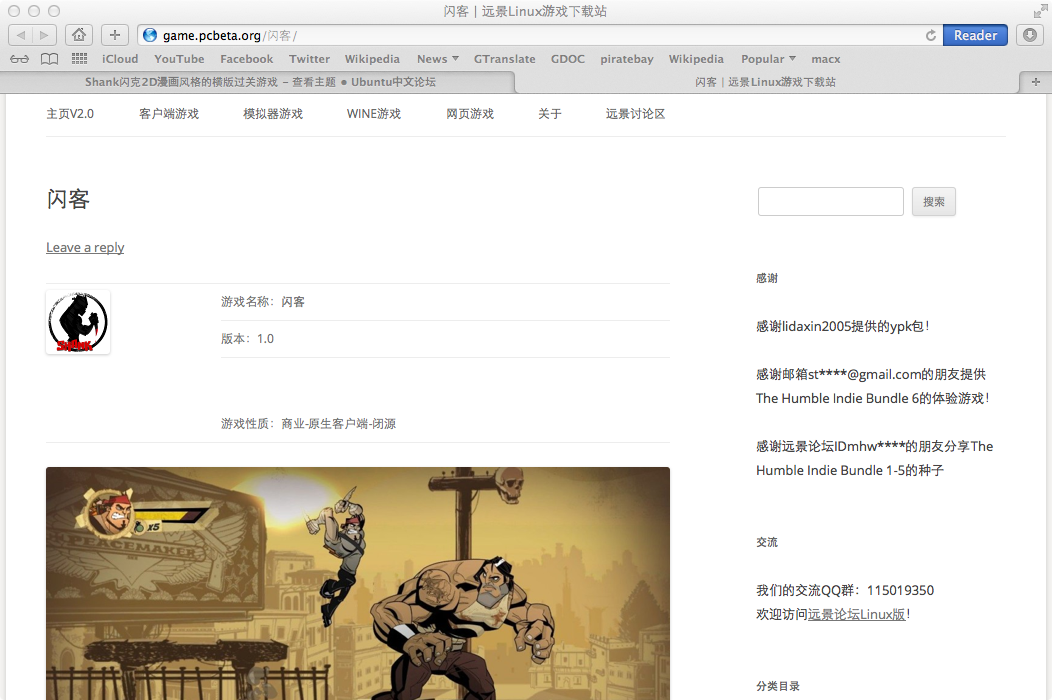The height and width of the screenshot is (700, 1052).
Task: Open the Facebook bookmark
Action: [x=247, y=59]
